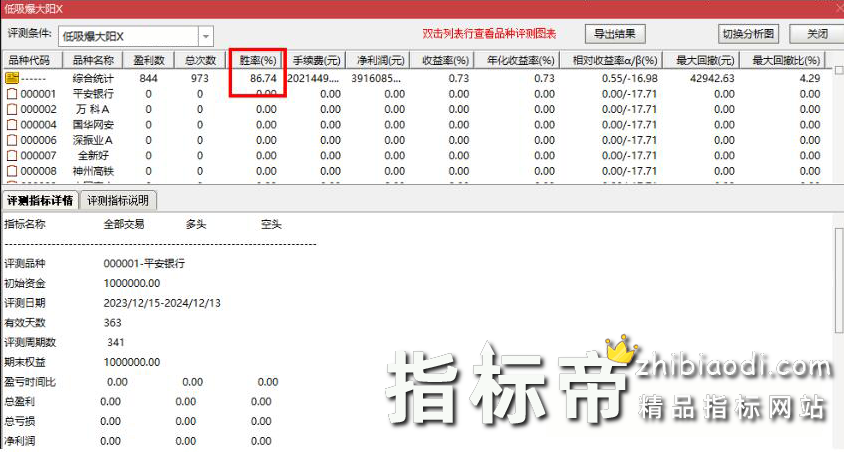Click the 86.74 win rate value
Image resolution: width=844 pixels, height=452 pixels.
point(263,78)
